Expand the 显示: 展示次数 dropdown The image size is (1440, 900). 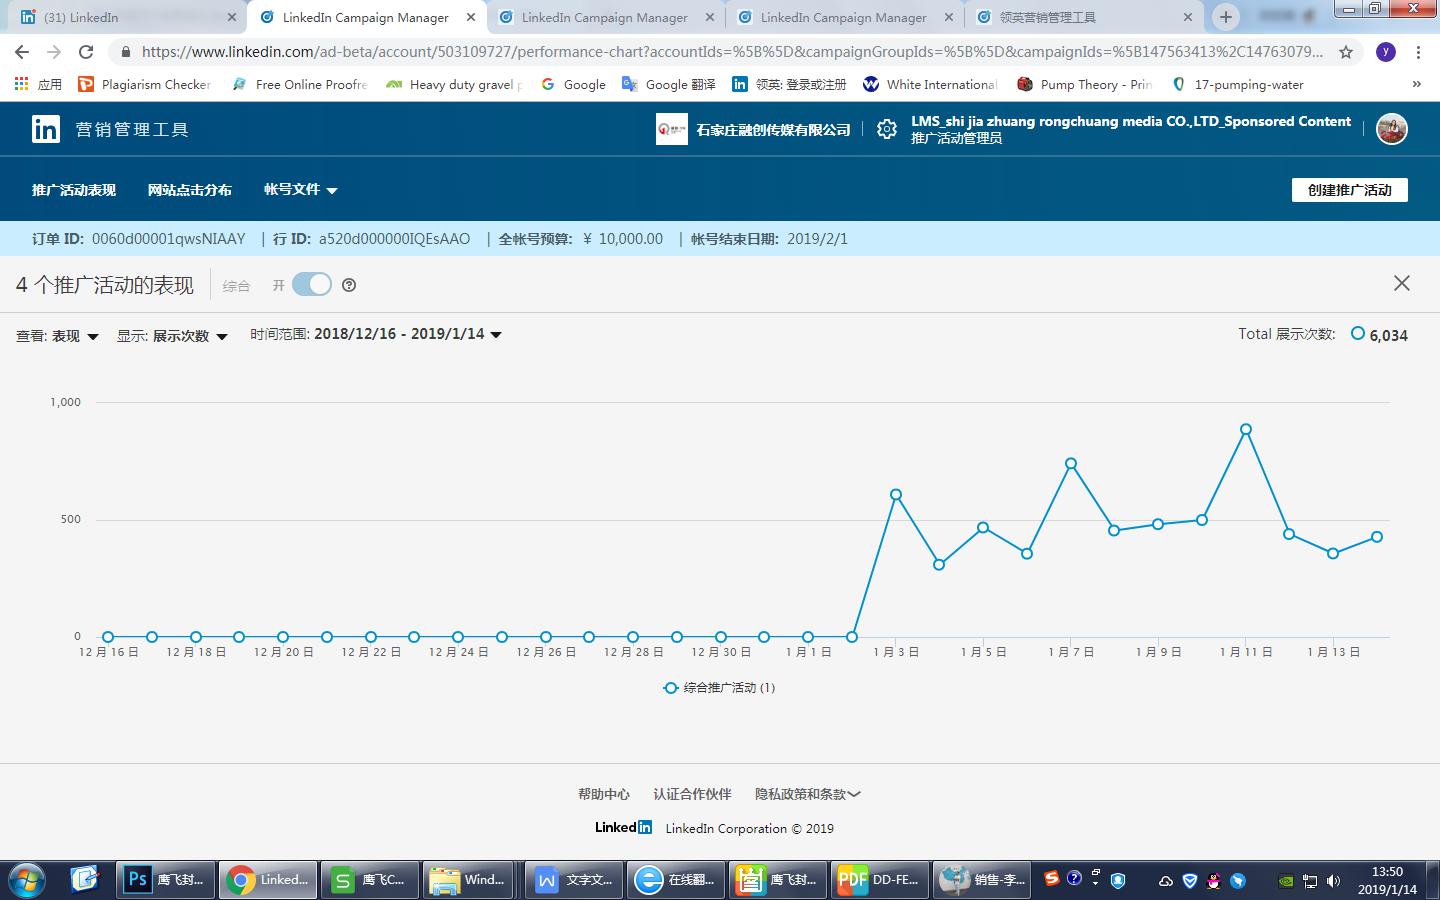coord(172,336)
